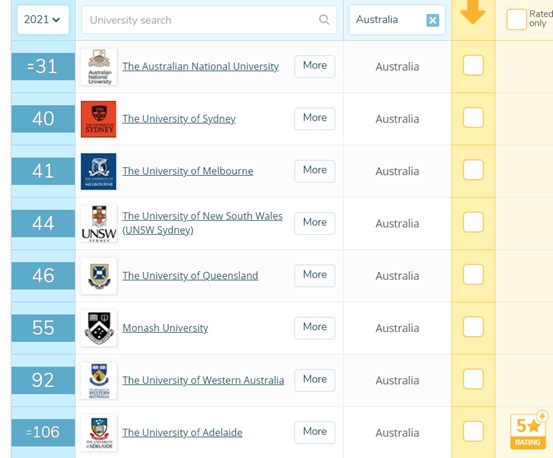Enable the Rated only checkbox
The height and width of the screenshot is (458, 553).
click(516, 19)
